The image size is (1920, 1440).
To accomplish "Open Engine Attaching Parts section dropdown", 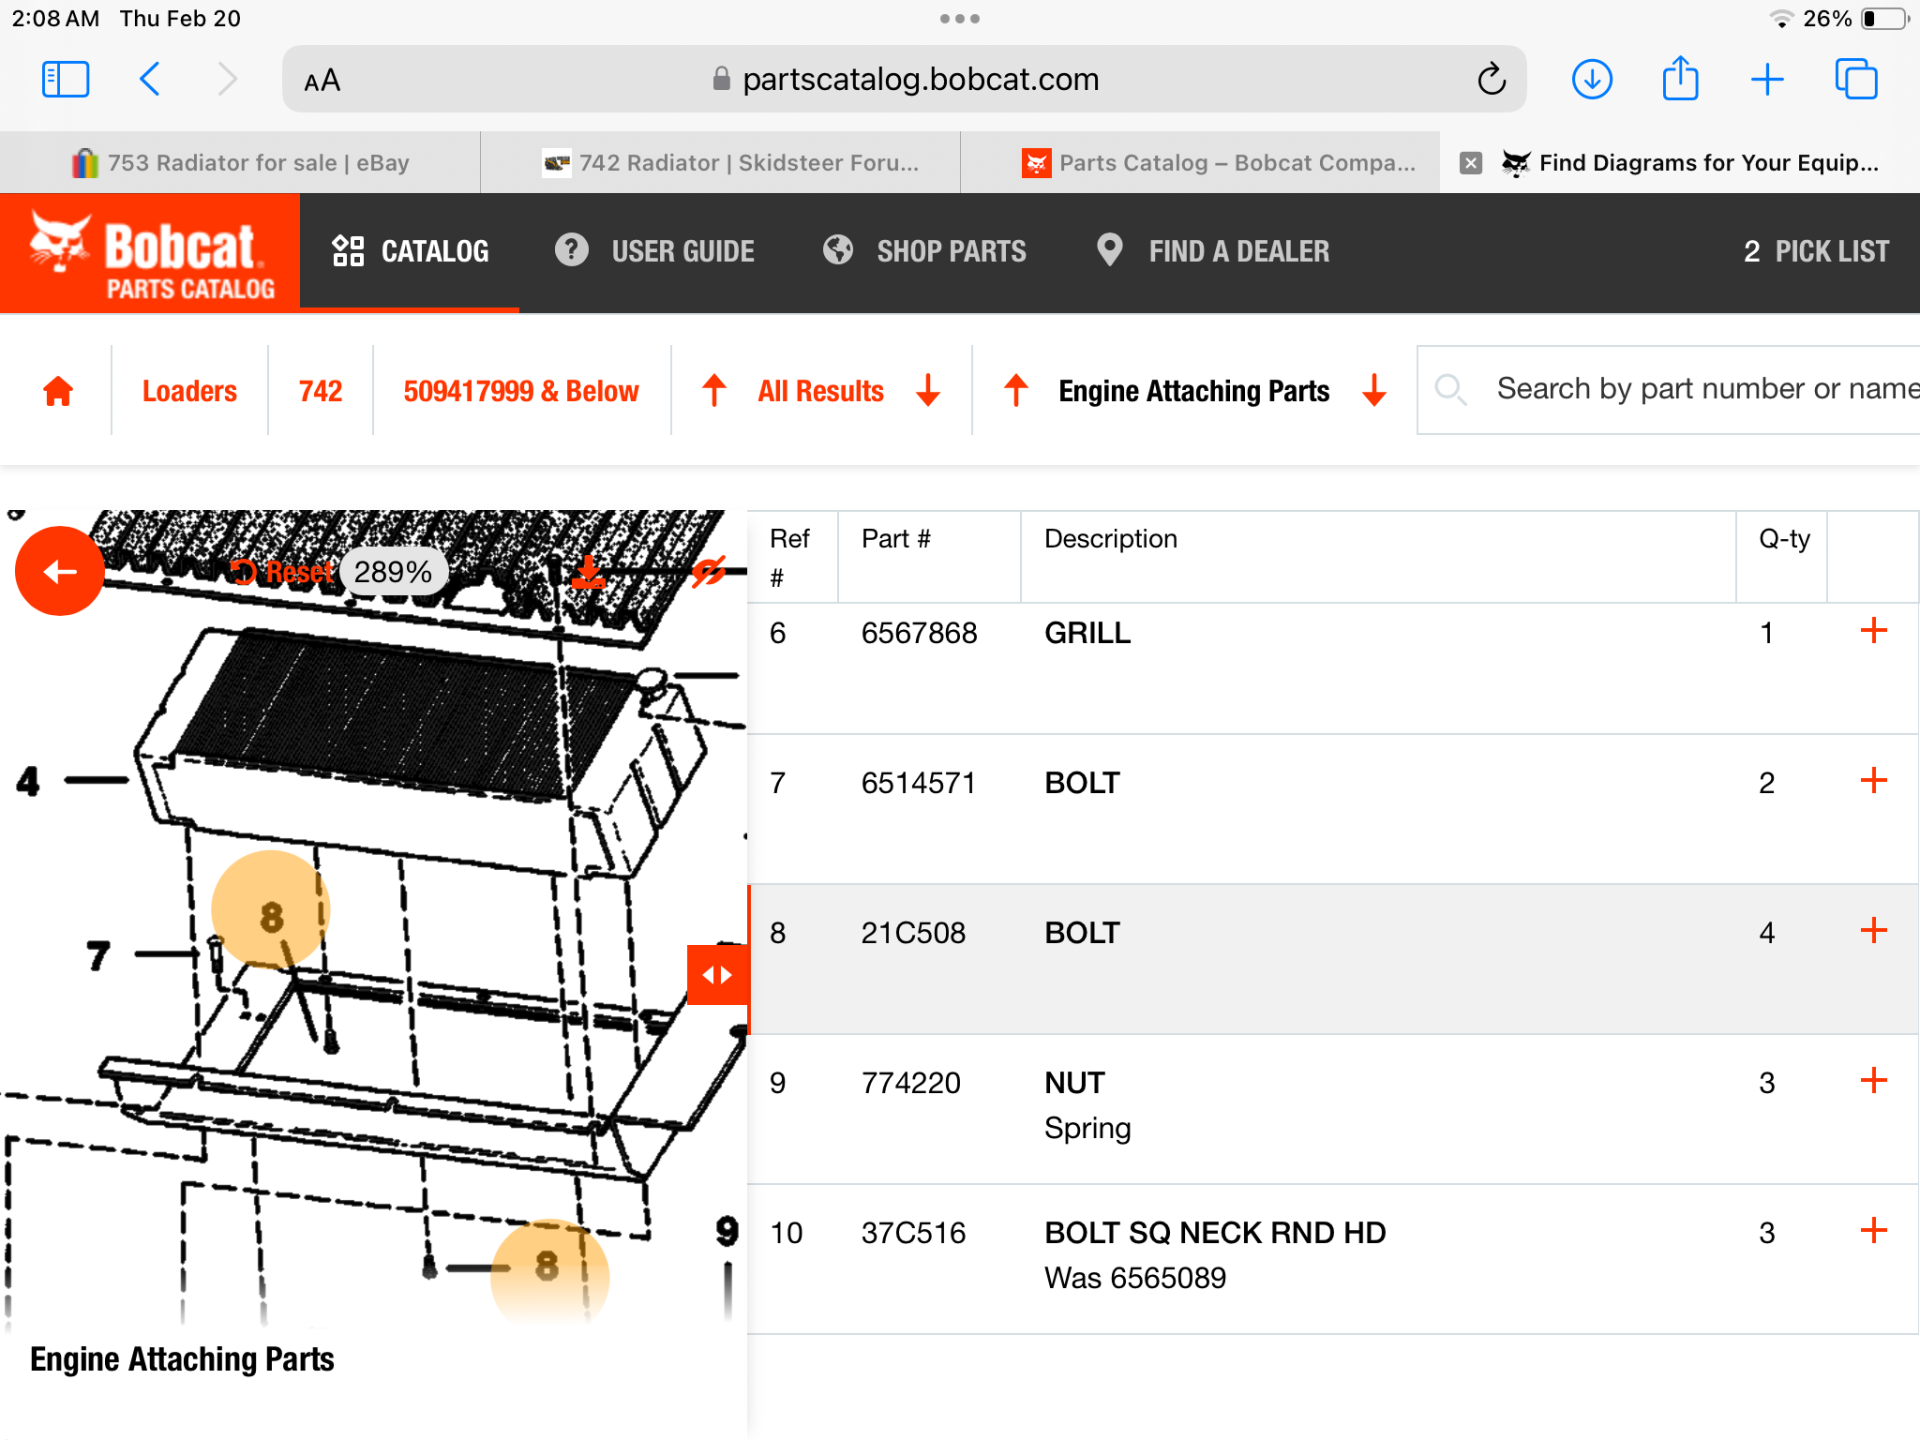I will (x=1194, y=391).
